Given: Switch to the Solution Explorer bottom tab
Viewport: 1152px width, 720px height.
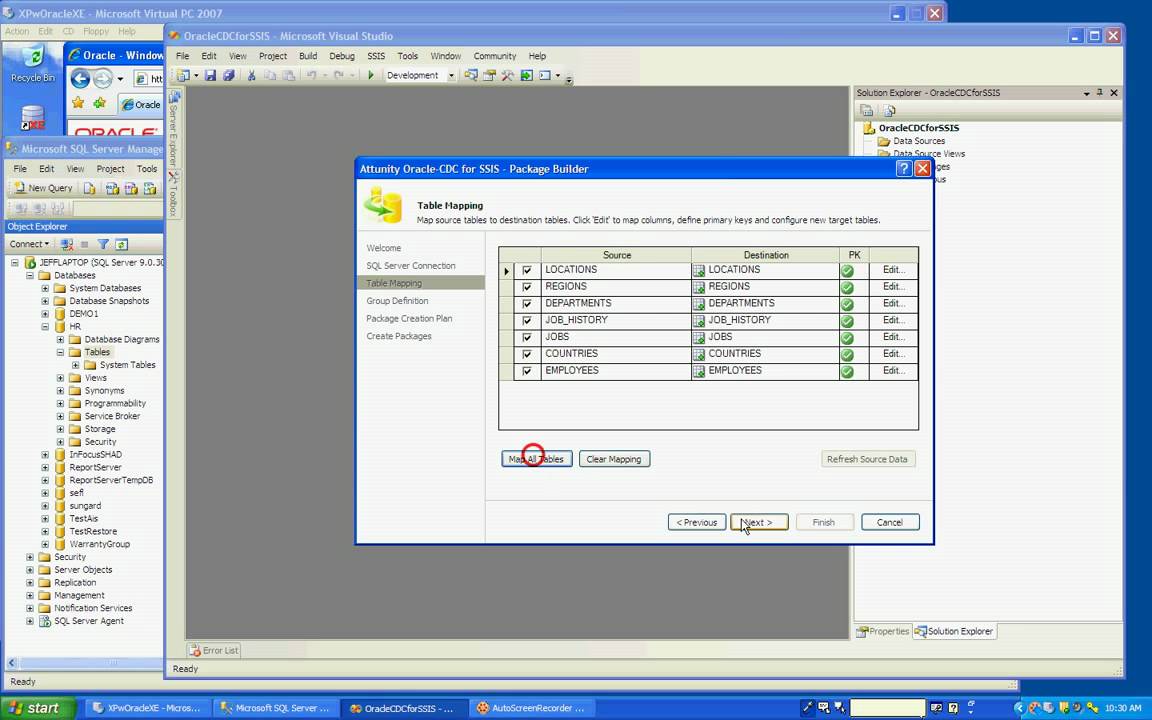Looking at the screenshot, I should [x=954, y=631].
